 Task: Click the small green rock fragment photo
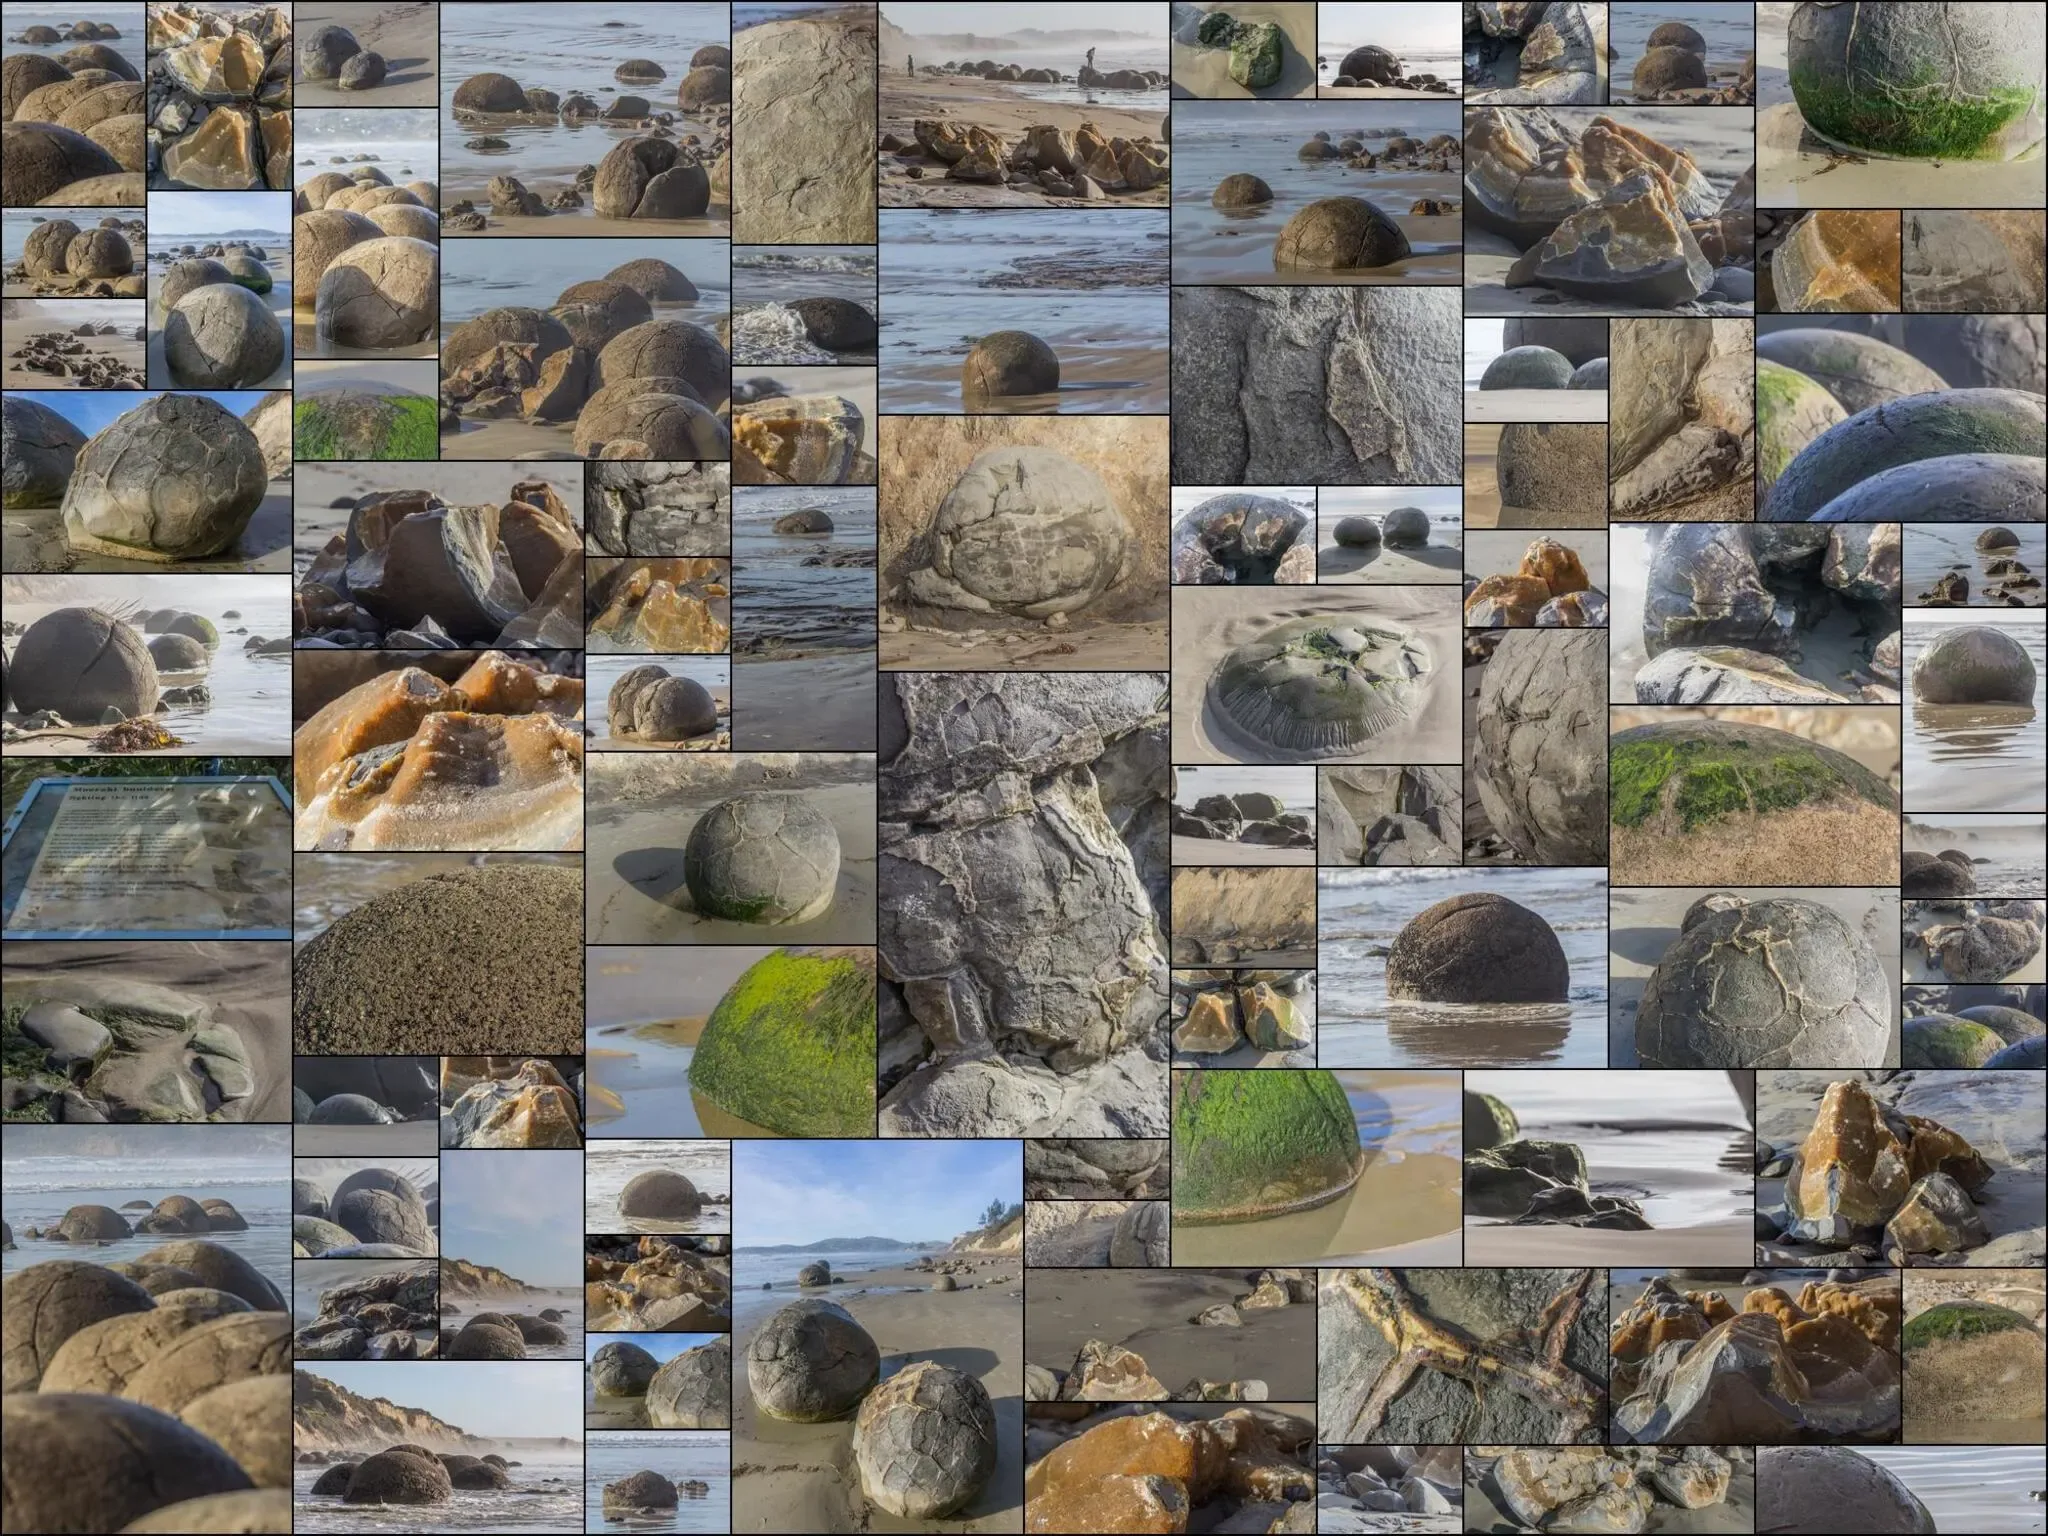tap(1242, 49)
